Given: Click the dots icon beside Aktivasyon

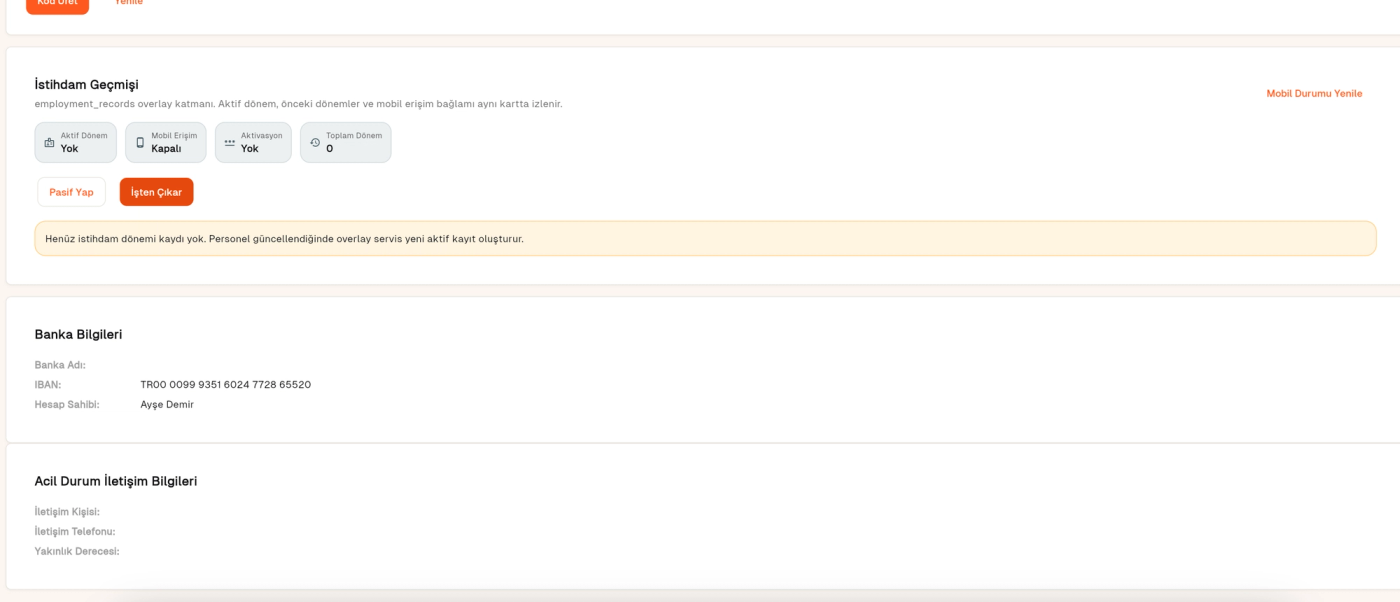Looking at the screenshot, I should [230, 143].
